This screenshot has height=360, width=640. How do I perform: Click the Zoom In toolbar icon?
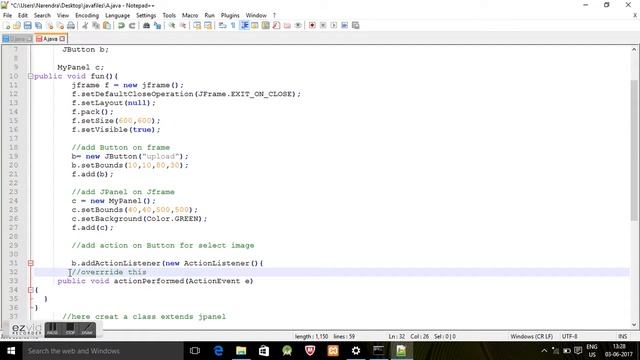pos(172,25)
